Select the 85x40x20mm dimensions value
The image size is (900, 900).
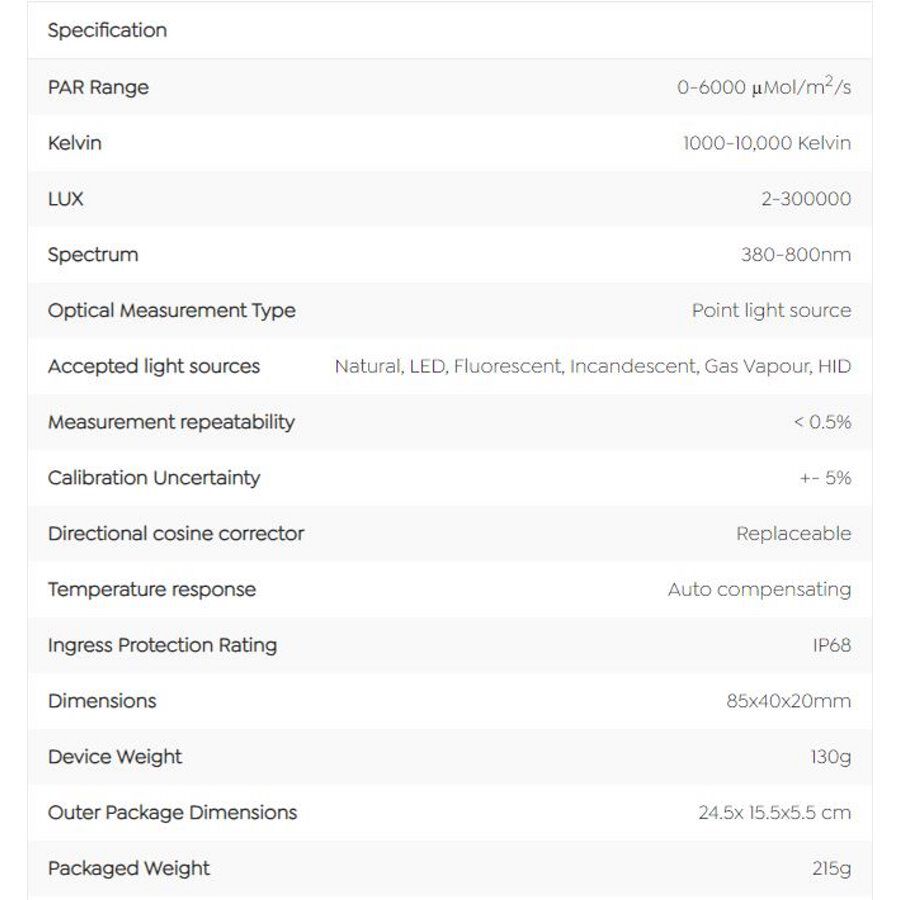(x=789, y=701)
